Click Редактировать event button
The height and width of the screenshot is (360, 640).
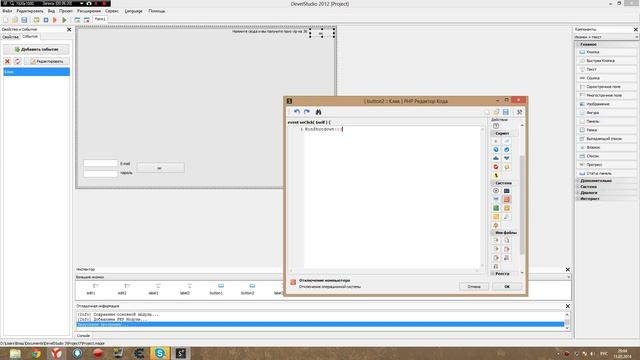pos(47,61)
